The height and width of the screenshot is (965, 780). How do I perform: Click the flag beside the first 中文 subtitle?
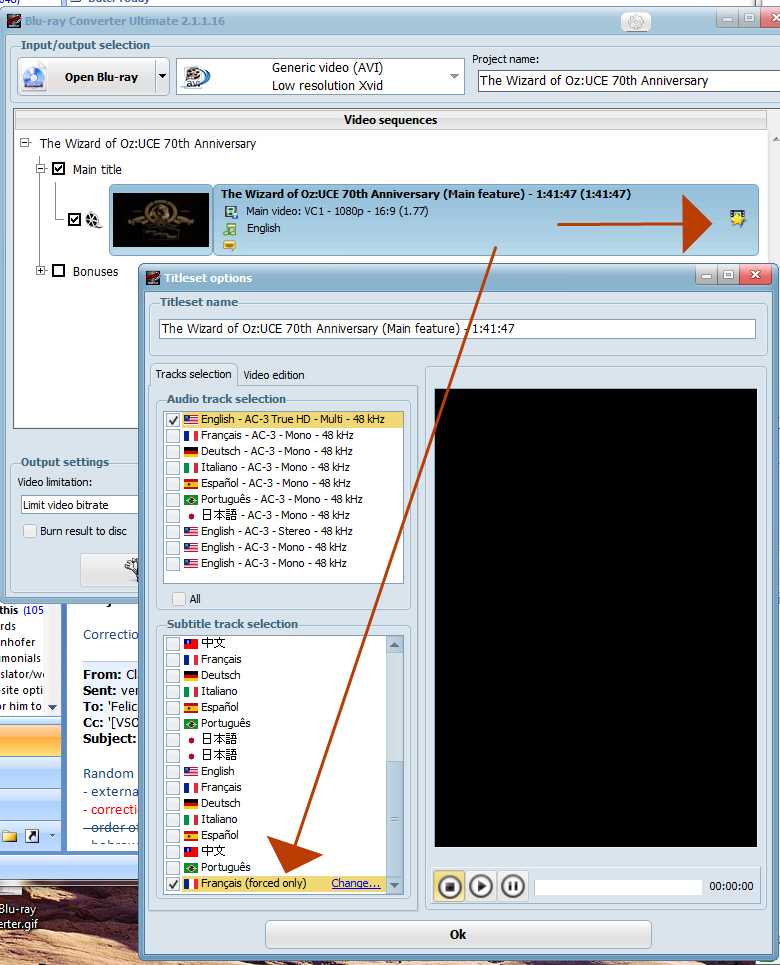coord(191,644)
